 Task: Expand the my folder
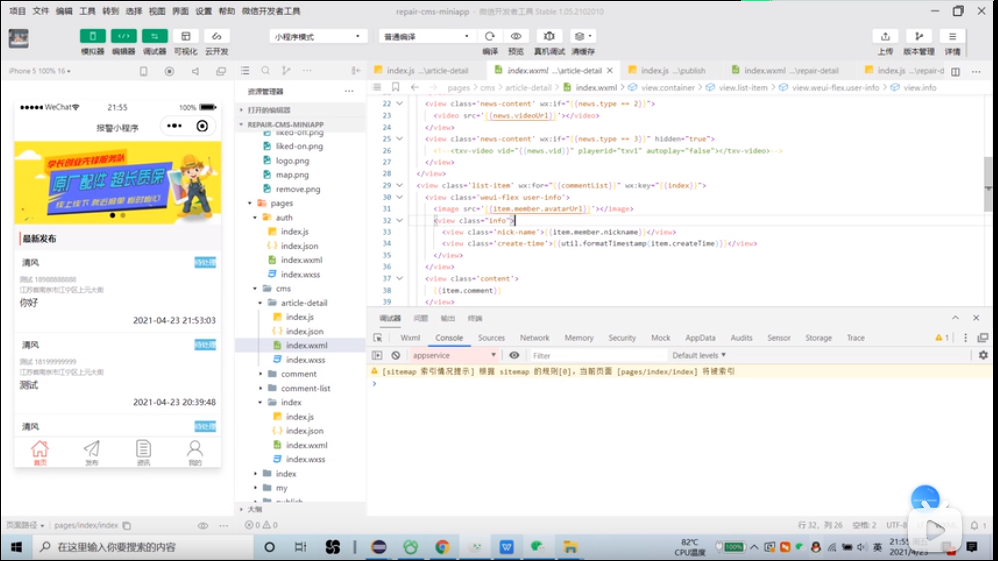click(x=255, y=488)
